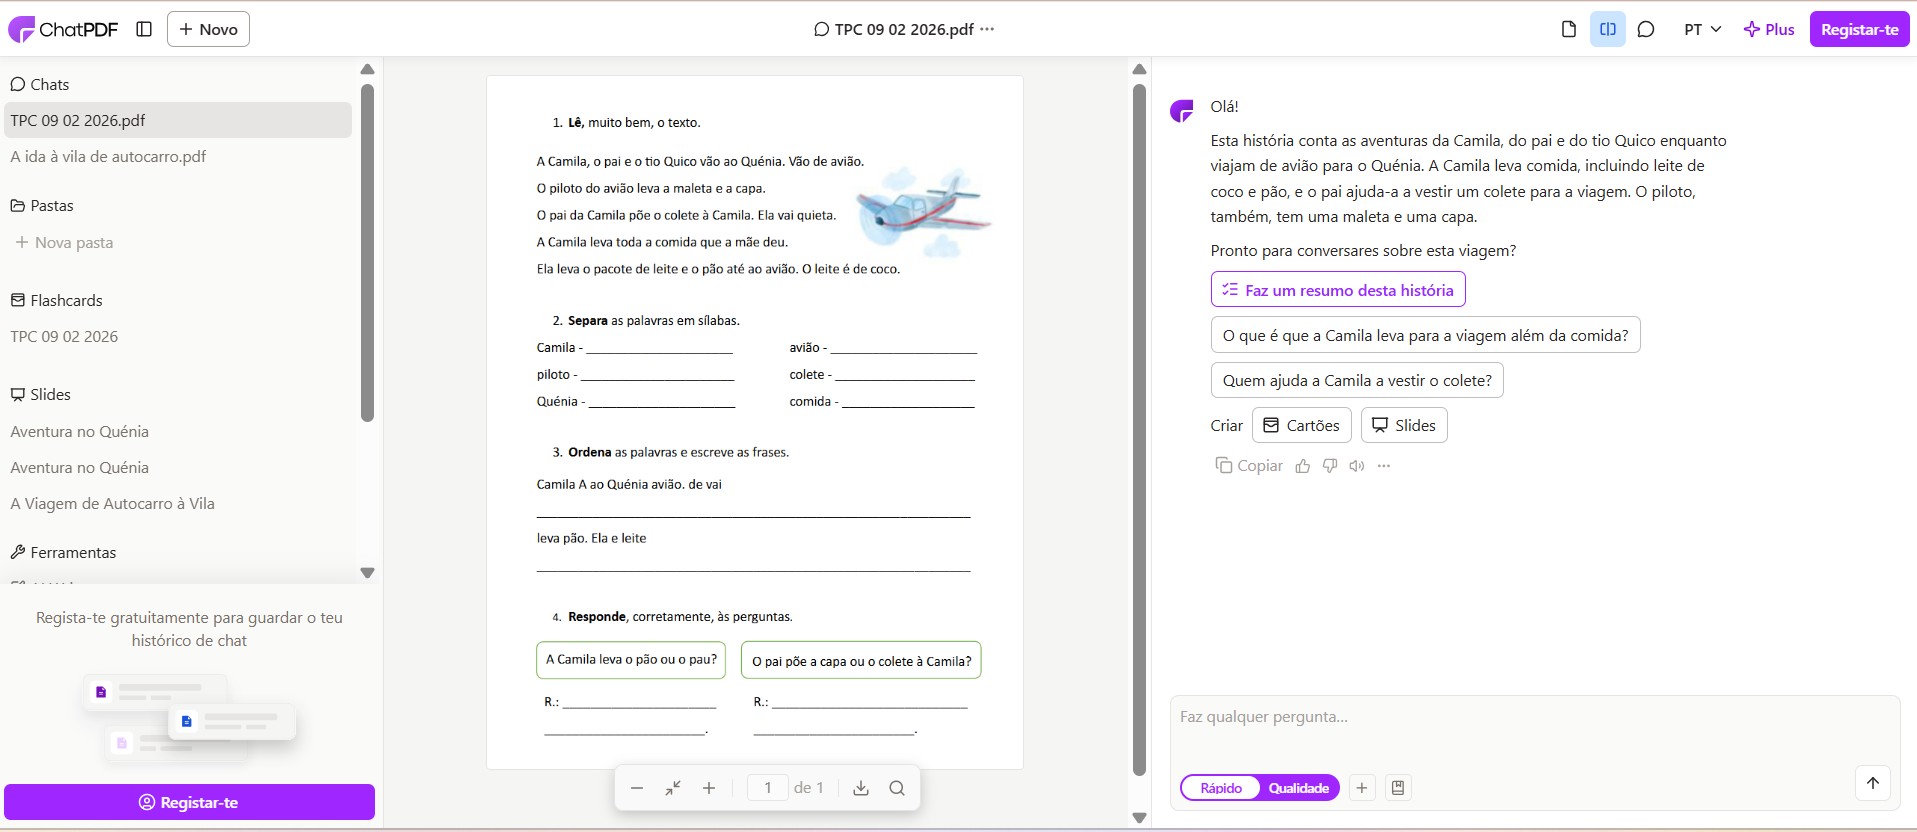Create Cartões flashcards
Viewport: 1917px width, 832px height.
(1301, 425)
